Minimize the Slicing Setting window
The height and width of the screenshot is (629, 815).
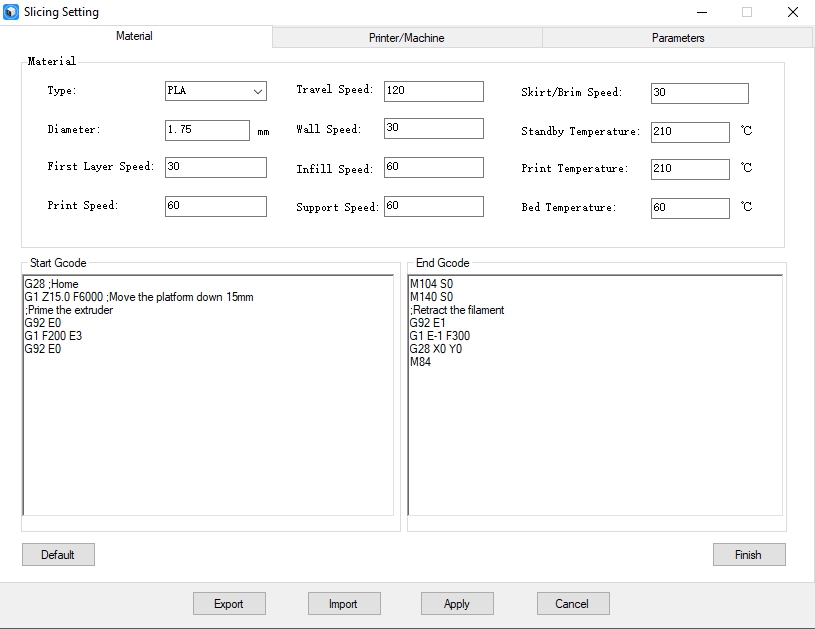[x=702, y=12]
